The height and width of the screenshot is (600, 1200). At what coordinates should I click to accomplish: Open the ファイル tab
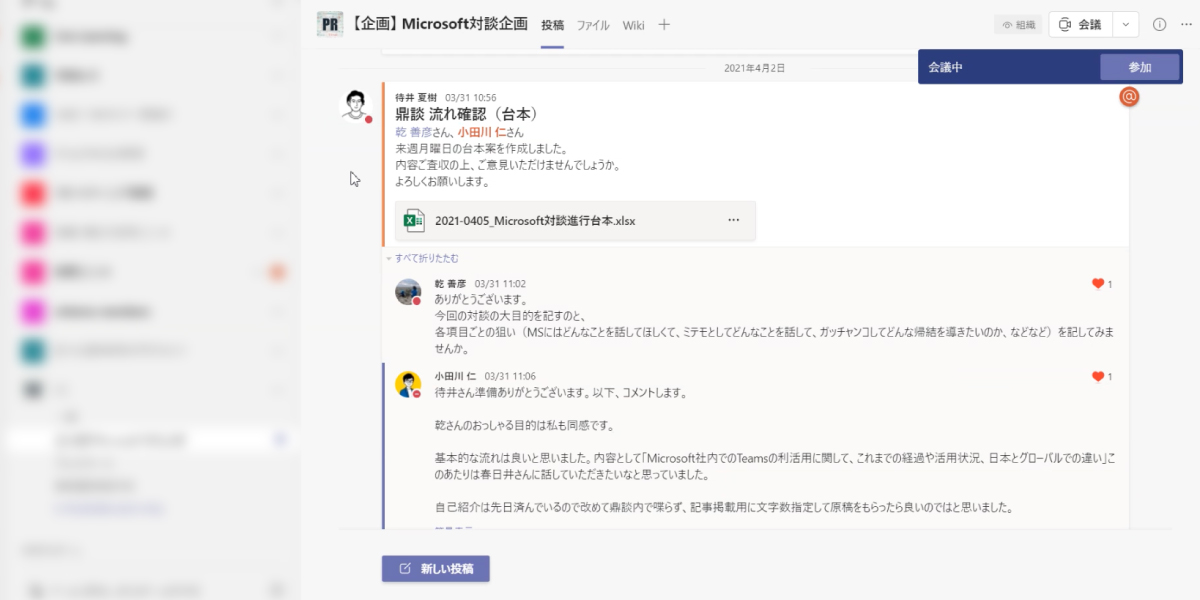coord(593,25)
